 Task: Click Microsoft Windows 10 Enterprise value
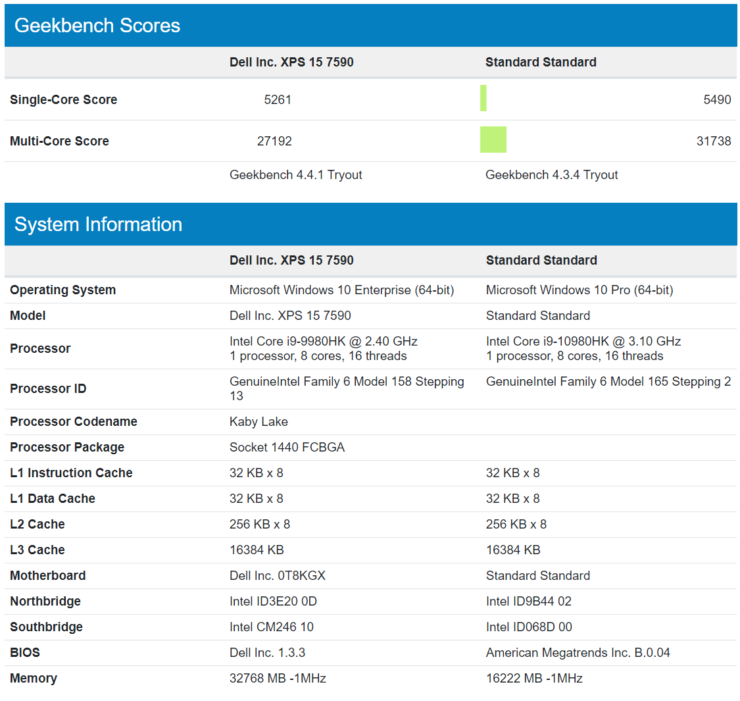(x=342, y=290)
